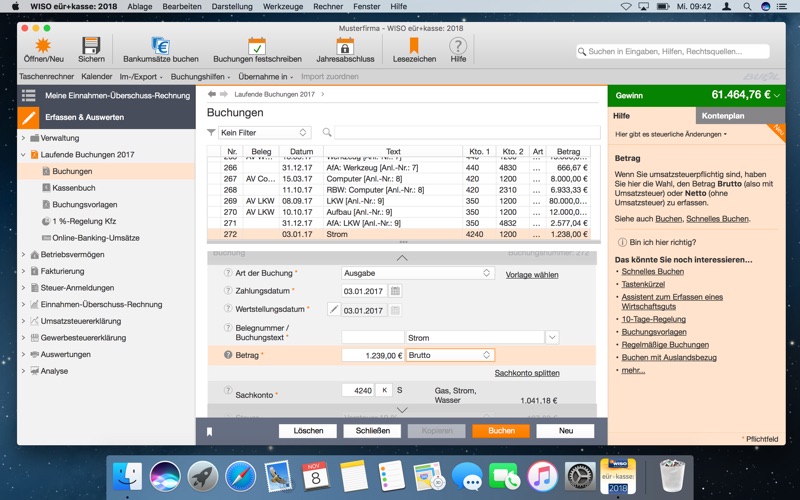Image resolution: width=800 pixels, height=500 pixels.
Task: Open the Jahresabschluss lock icon
Action: click(345, 45)
